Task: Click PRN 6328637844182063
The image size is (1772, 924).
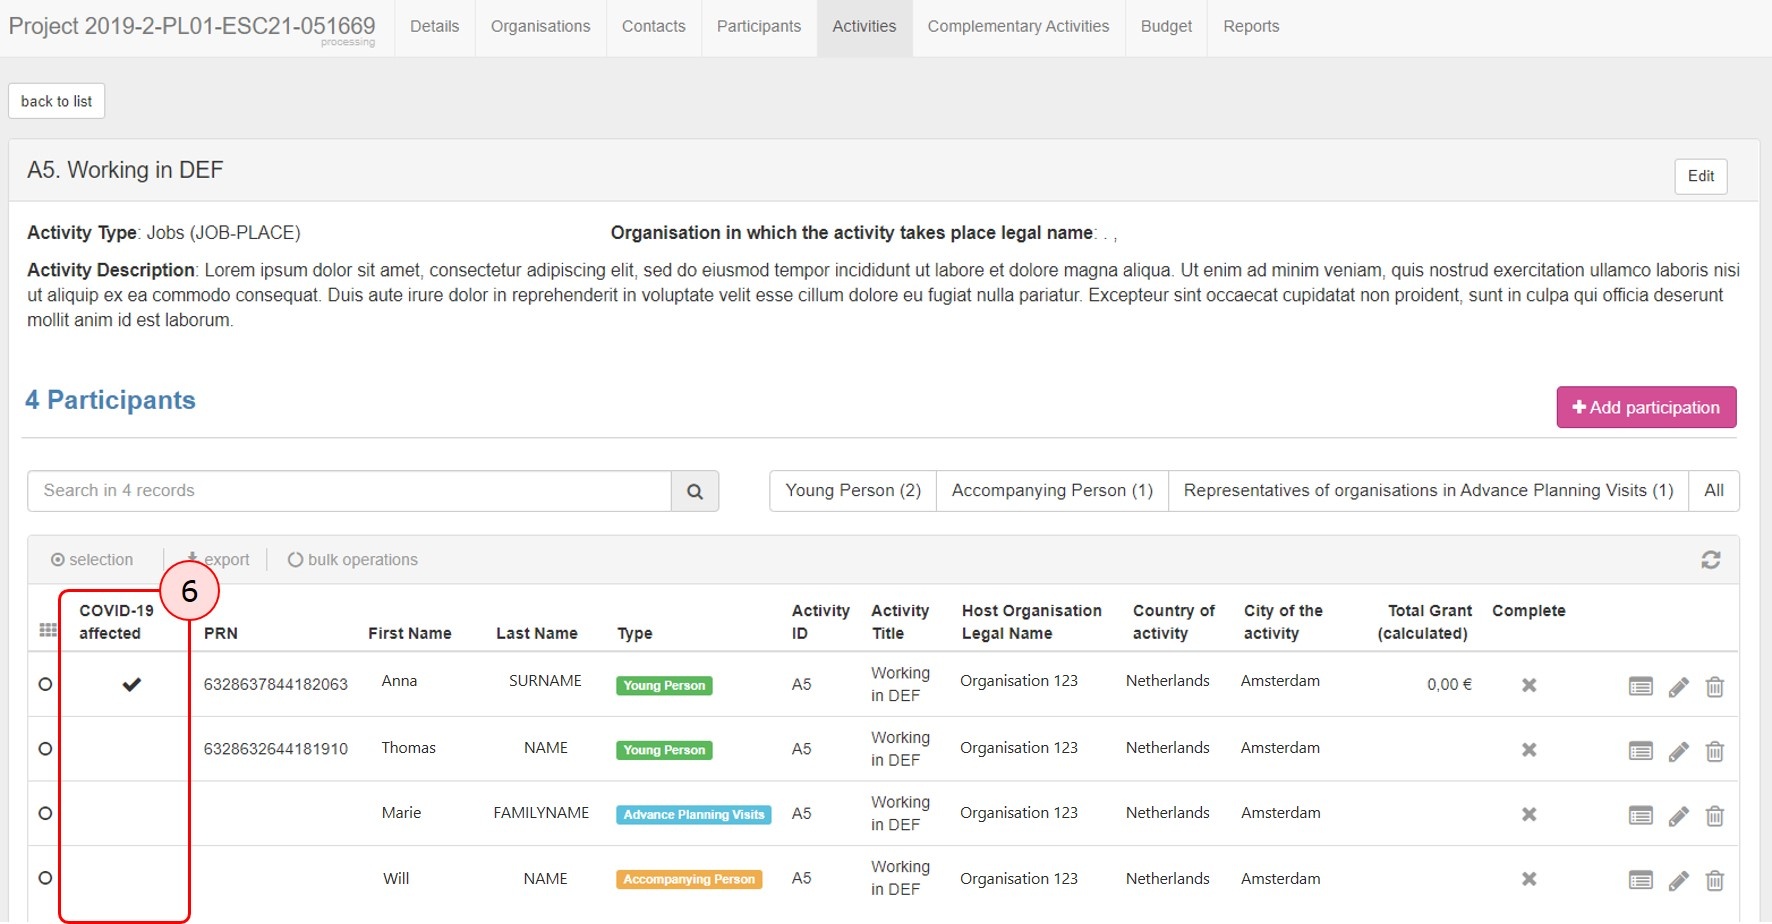Action: point(276,684)
